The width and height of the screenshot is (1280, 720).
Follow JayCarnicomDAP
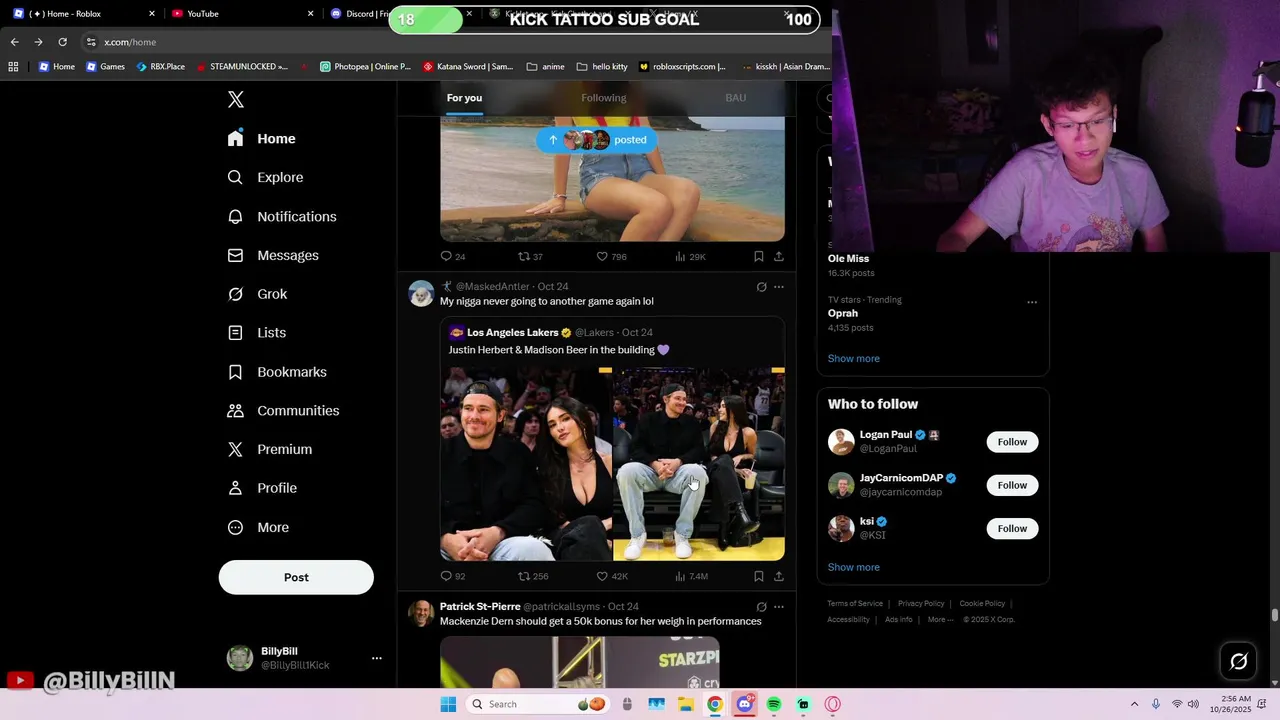point(1012,485)
